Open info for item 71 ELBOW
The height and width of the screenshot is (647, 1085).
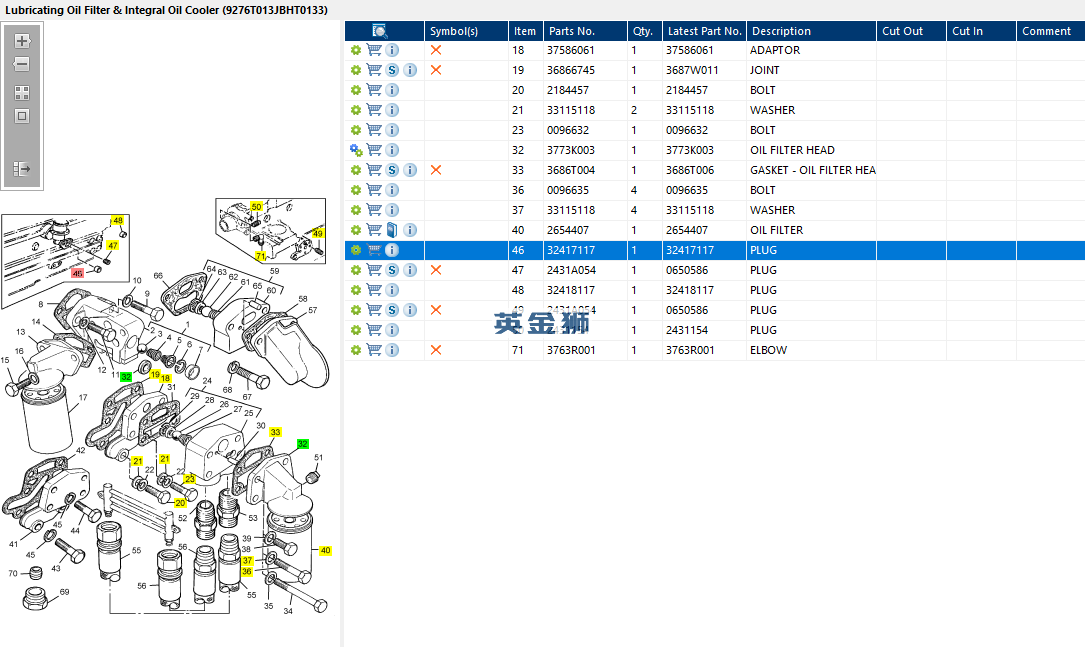click(x=392, y=350)
